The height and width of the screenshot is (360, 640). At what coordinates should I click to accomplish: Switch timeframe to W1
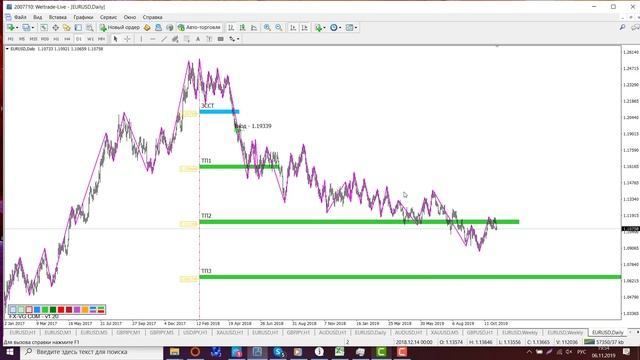pyautogui.click(x=90, y=39)
